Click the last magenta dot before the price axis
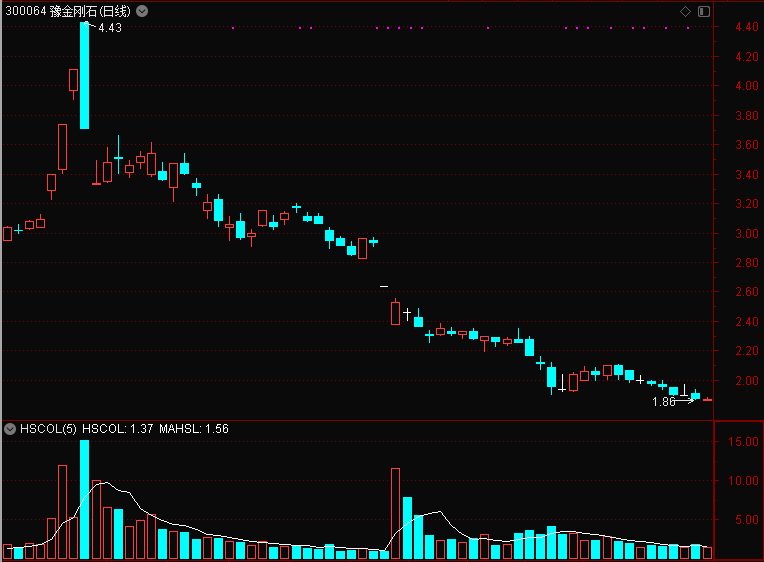 coord(688,28)
